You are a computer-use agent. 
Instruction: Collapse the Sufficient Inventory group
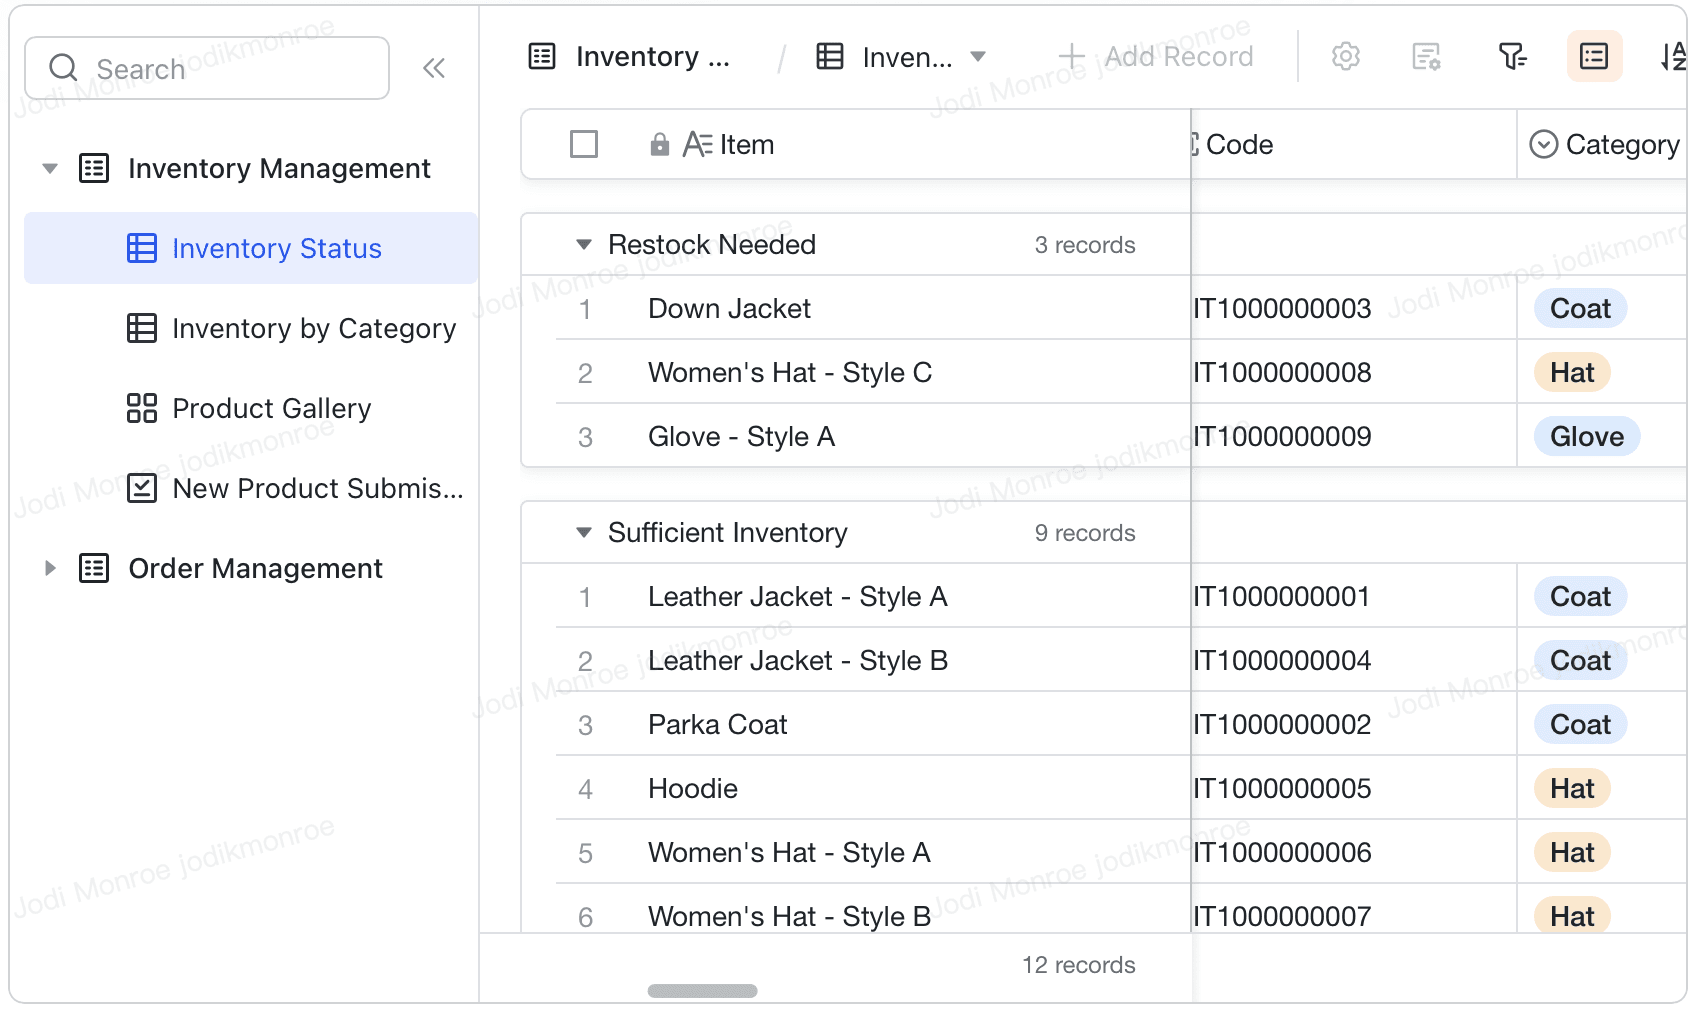coord(584,532)
